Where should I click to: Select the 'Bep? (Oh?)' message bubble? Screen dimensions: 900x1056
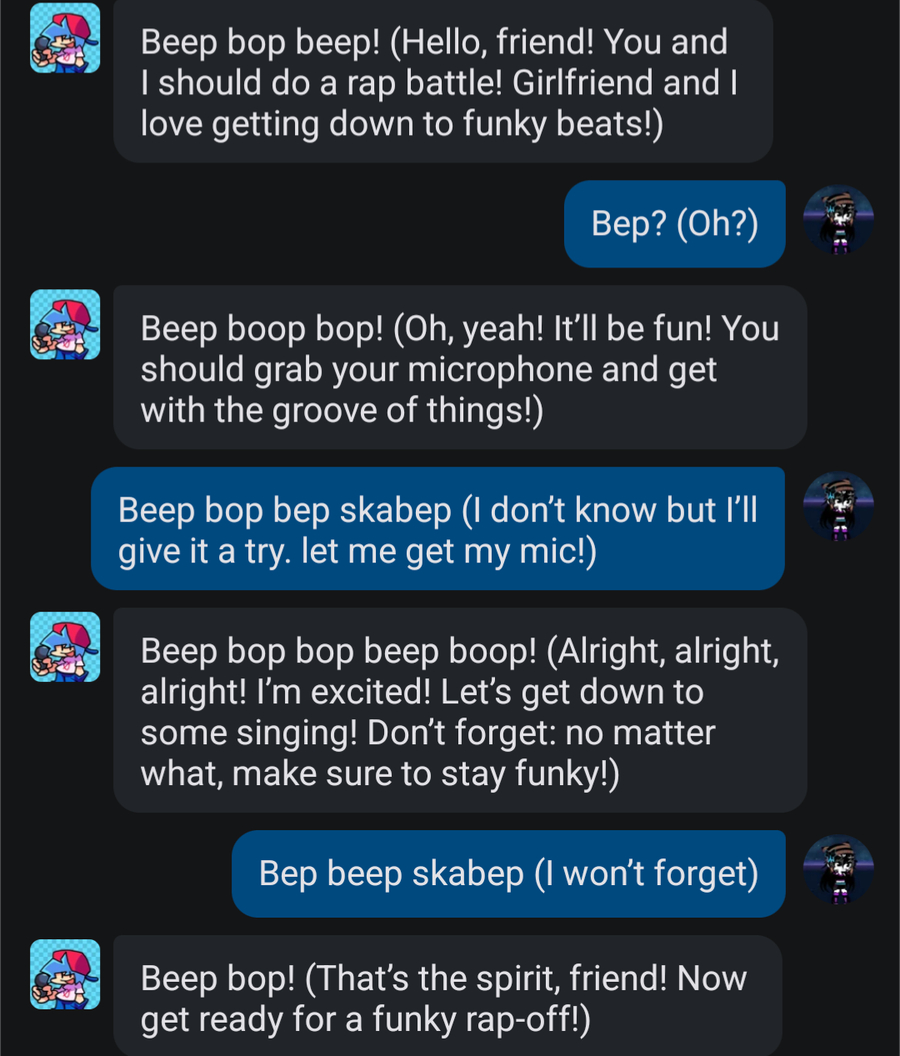(x=674, y=224)
